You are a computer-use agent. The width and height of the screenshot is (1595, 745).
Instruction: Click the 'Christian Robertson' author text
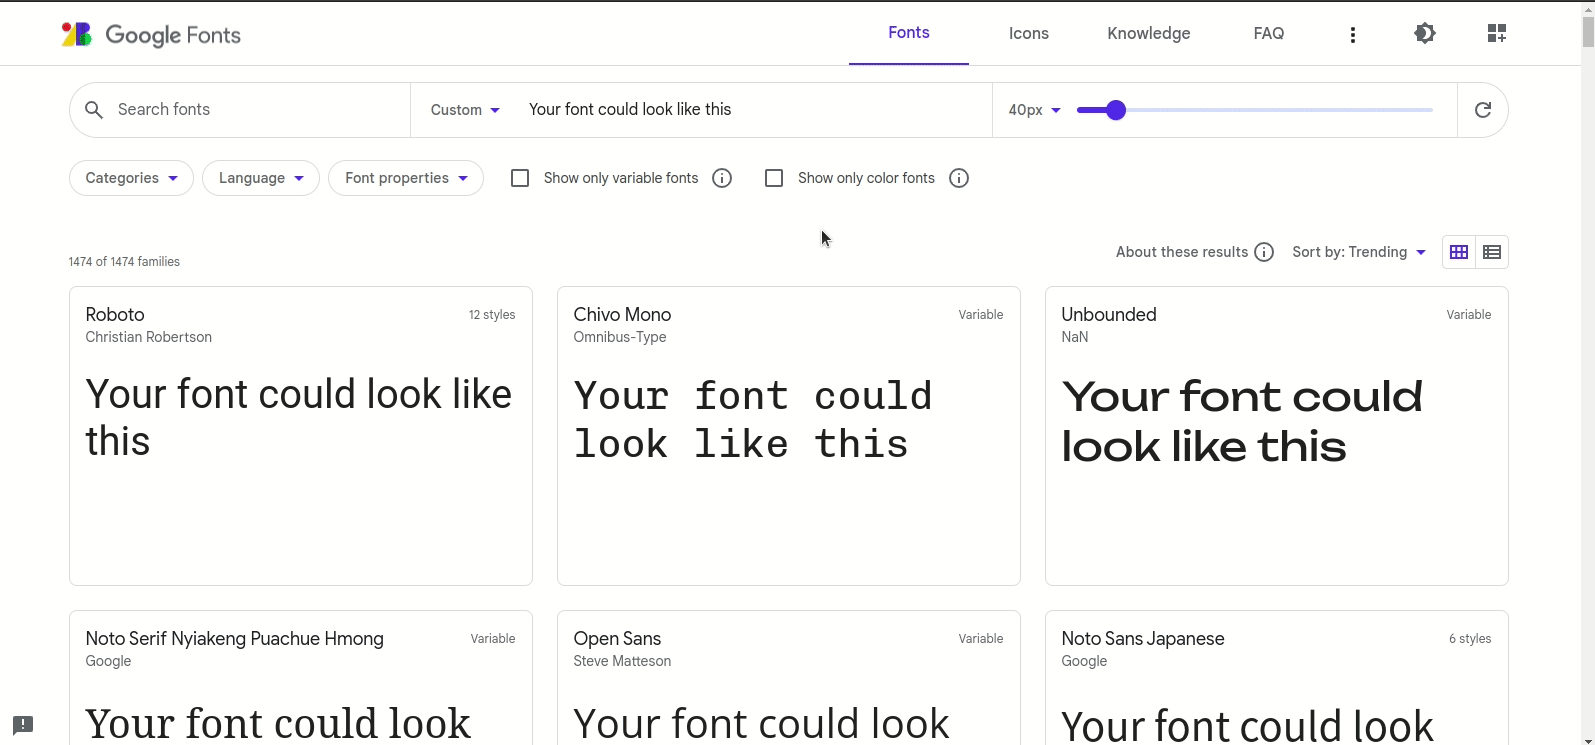[149, 337]
